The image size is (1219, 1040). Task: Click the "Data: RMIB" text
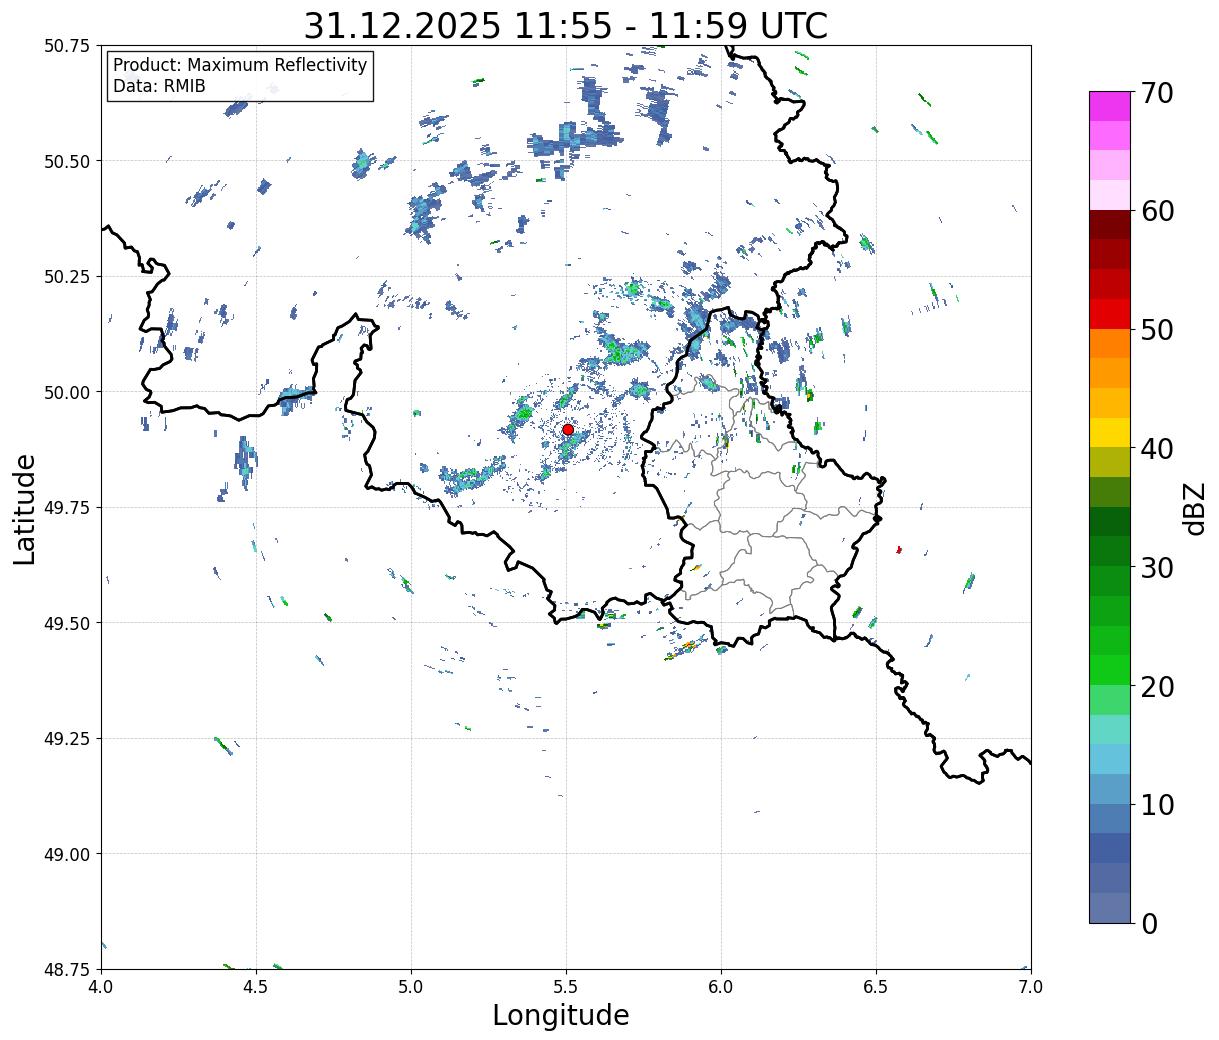tap(159, 86)
